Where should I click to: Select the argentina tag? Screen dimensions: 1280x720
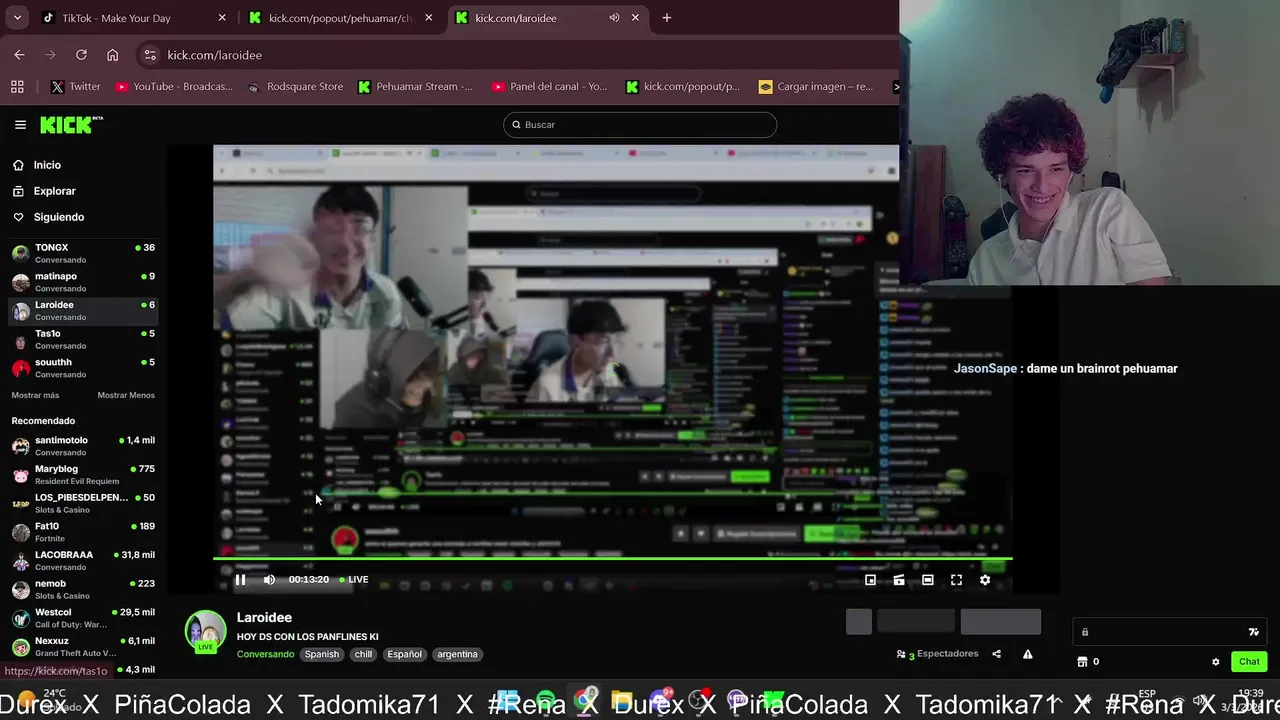(457, 654)
